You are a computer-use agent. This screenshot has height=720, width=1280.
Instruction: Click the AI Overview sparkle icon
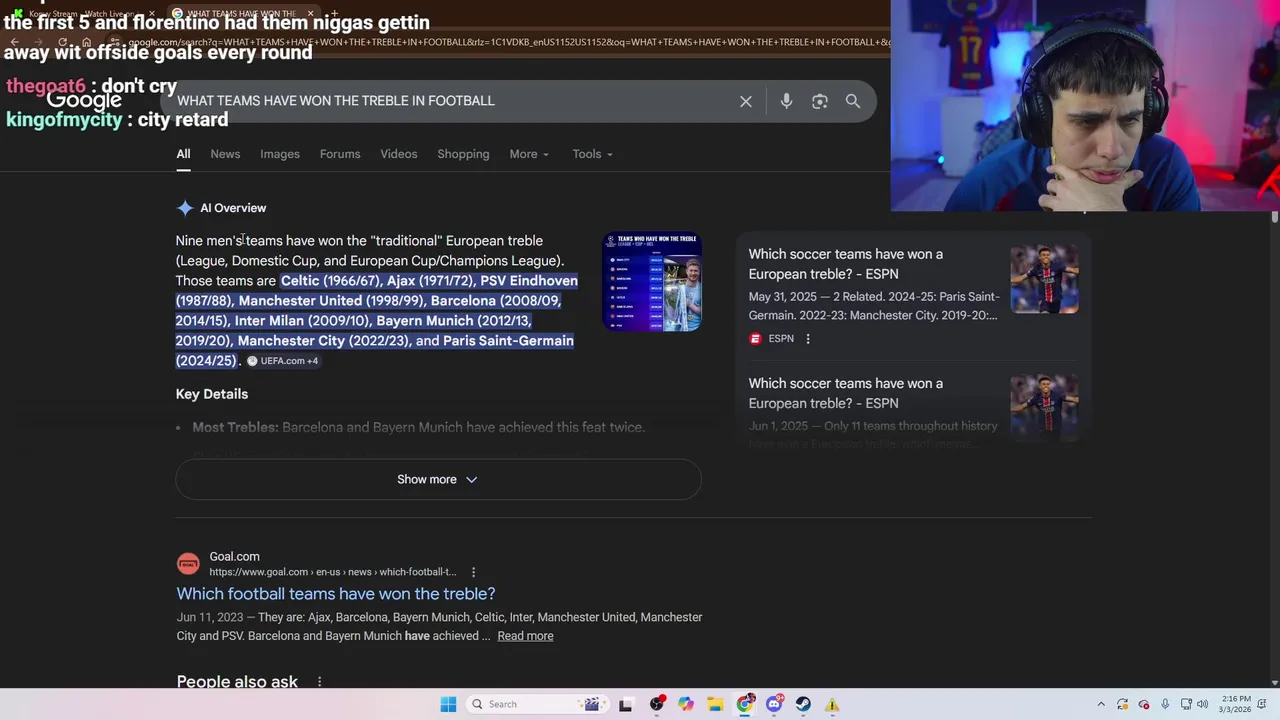coord(185,208)
